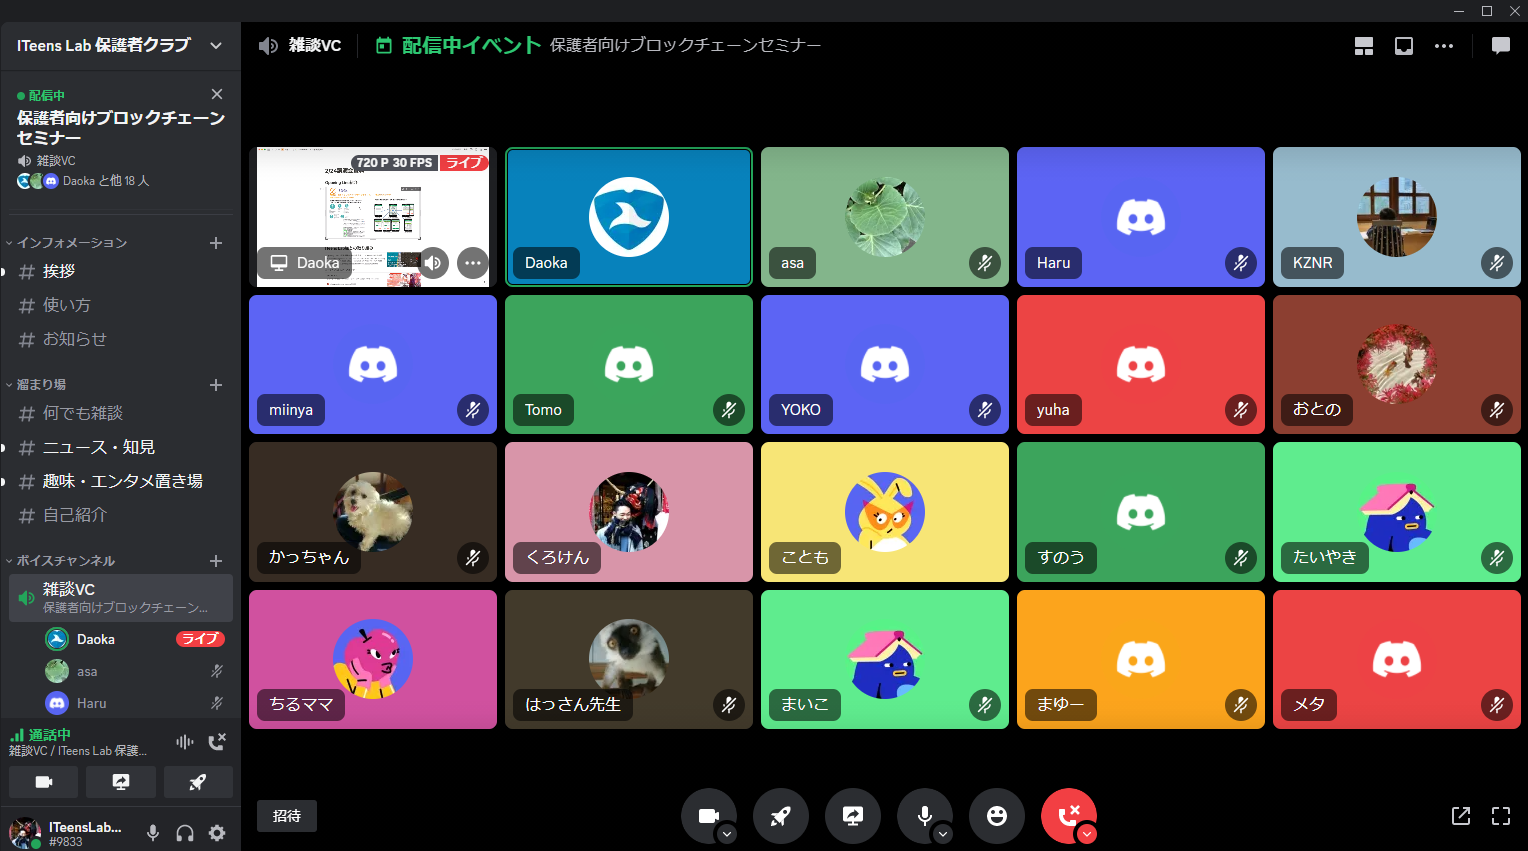Add a channel to インフォメーション category

[x=216, y=243]
